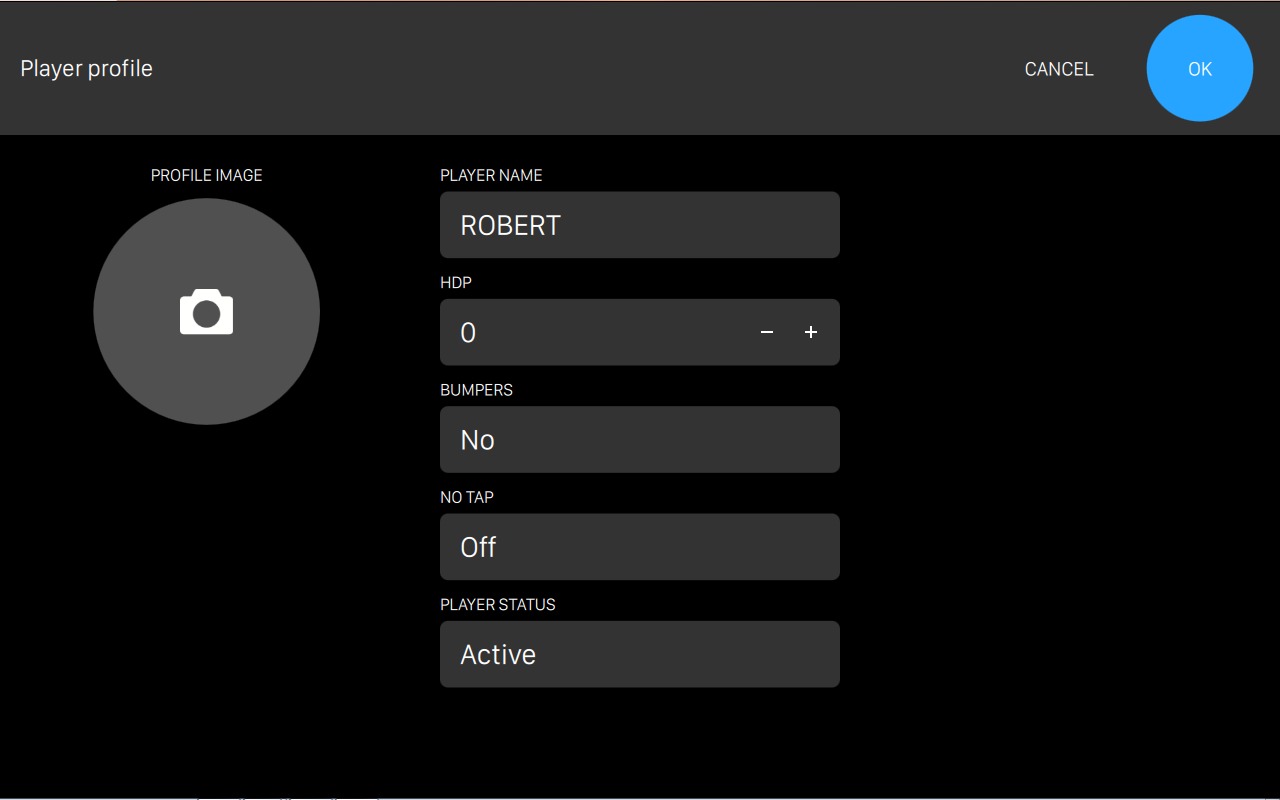Cancel the player profile edits
This screenshot has width=1280, height=800.
(x=1059, y=69)
